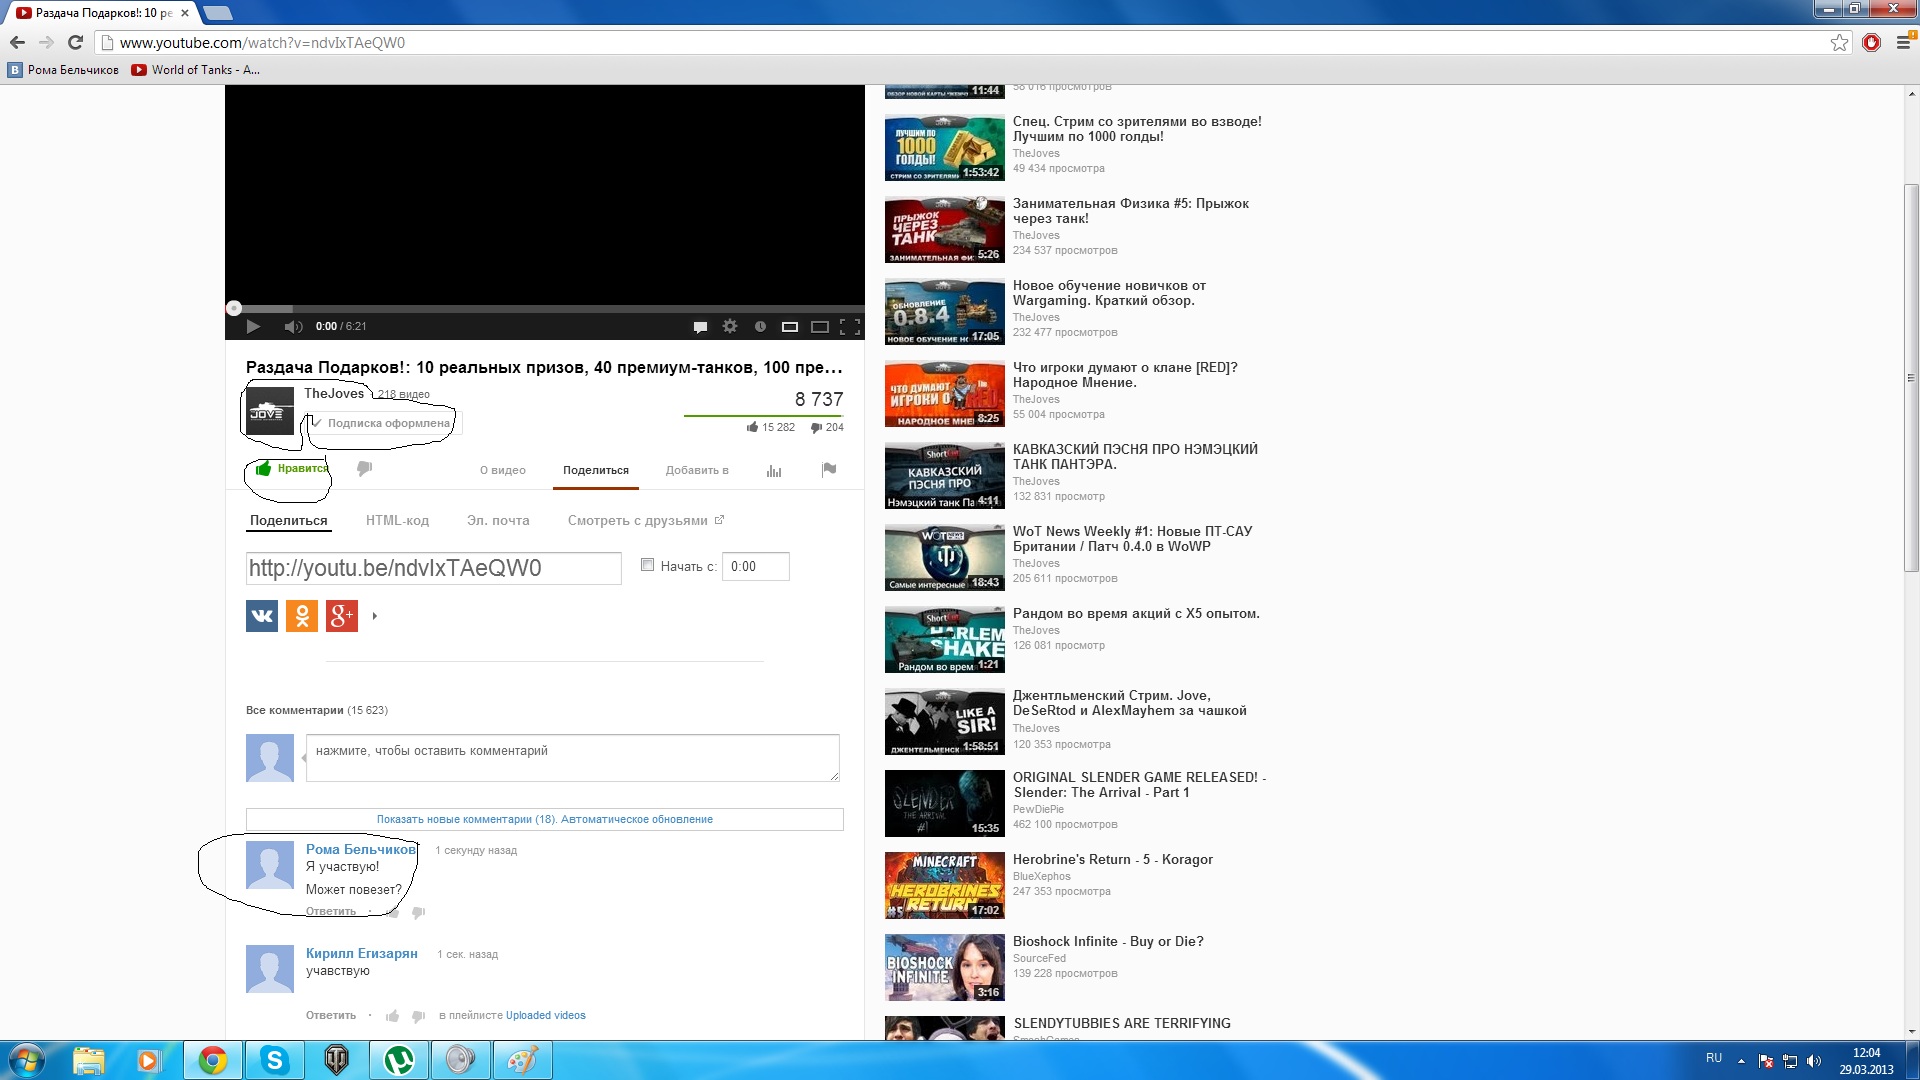Screen dimensions: 1920x1080
Task: Open 'Занимательная Физика #5' video title
Action: [1131, 211]
